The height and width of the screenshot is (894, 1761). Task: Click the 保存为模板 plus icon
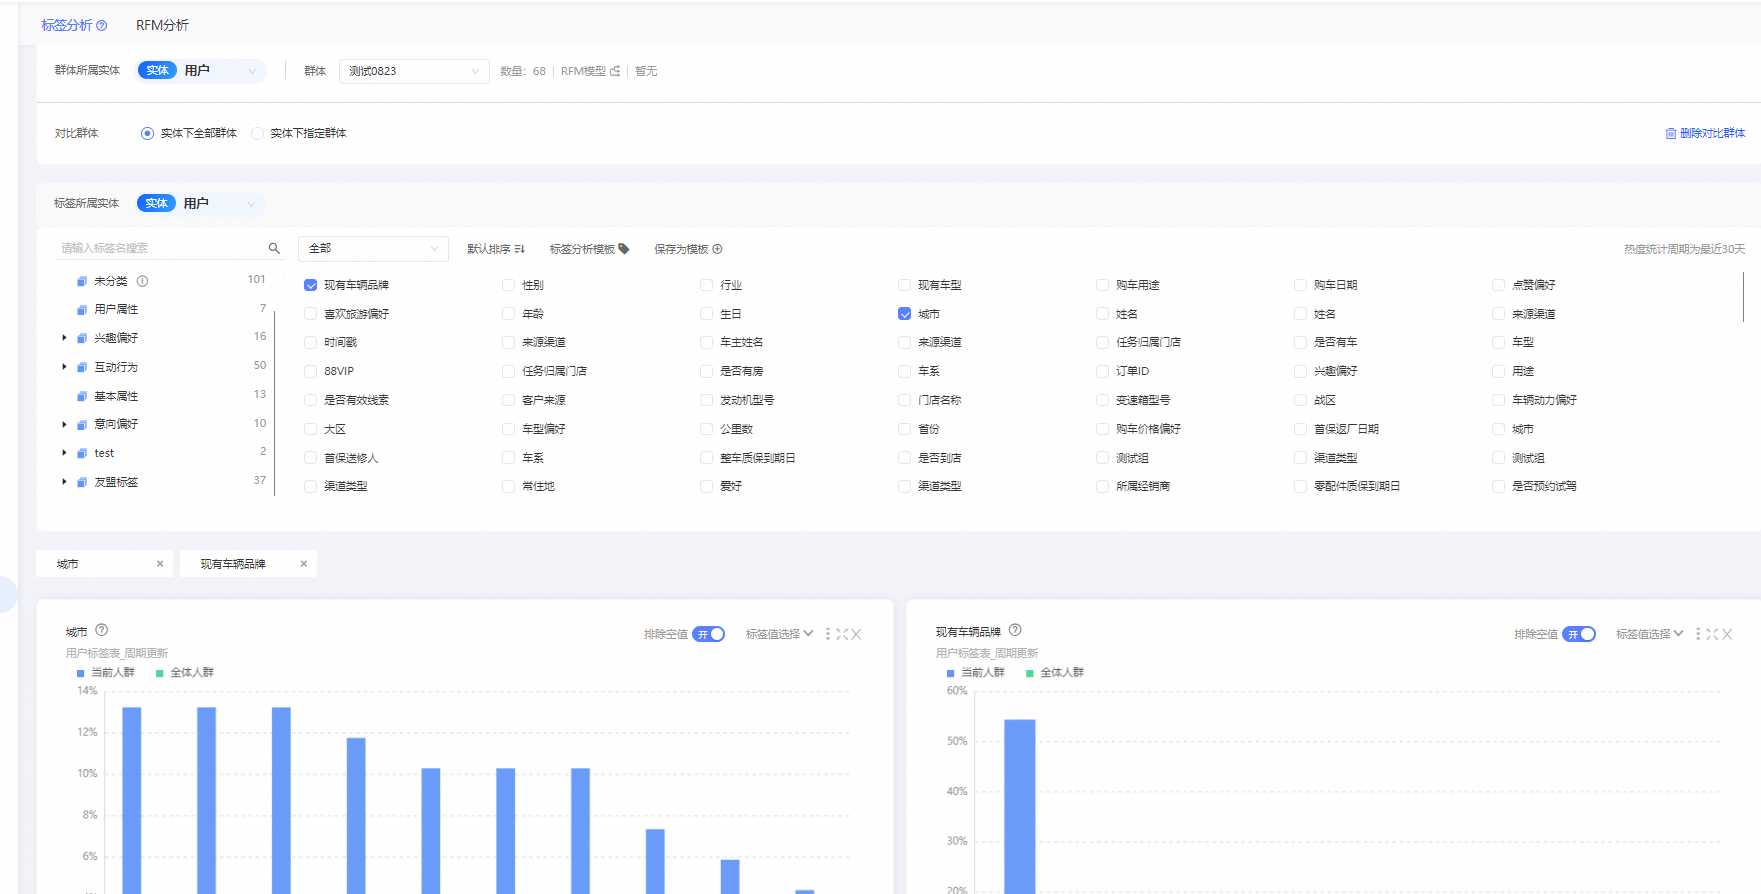pyautogui.click(x=717, y=249)
